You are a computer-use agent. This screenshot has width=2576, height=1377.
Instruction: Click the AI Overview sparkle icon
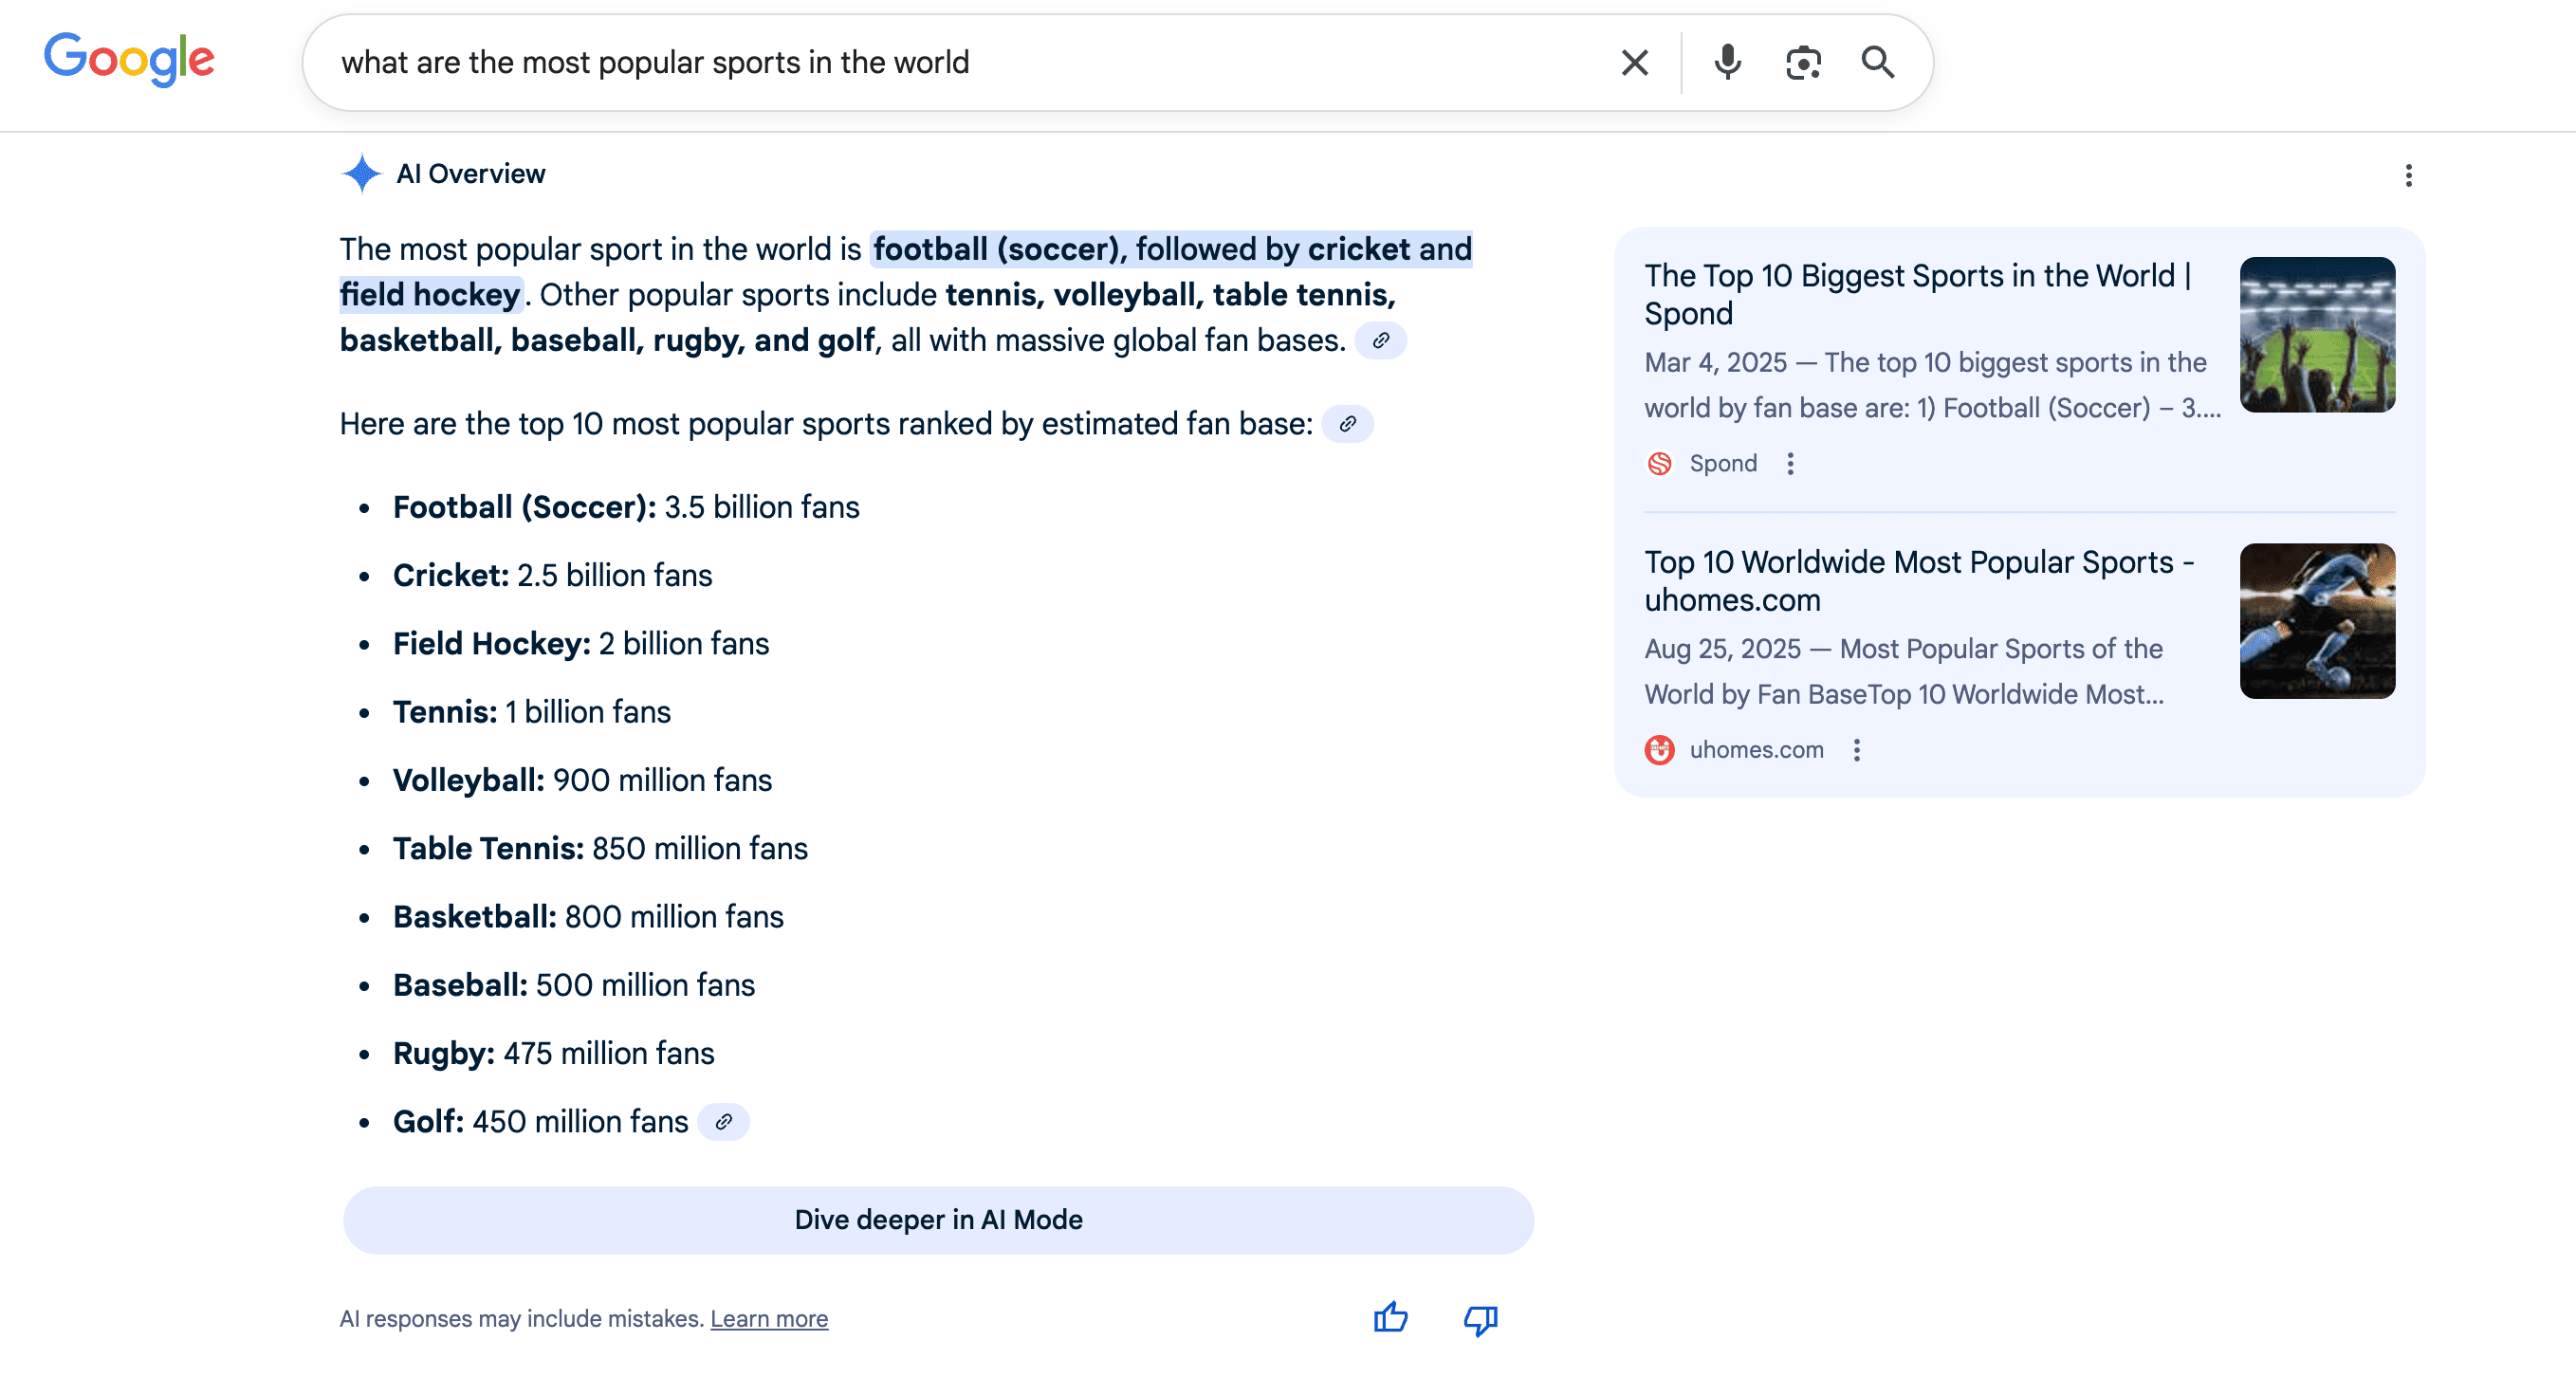(x=361, y=174)
